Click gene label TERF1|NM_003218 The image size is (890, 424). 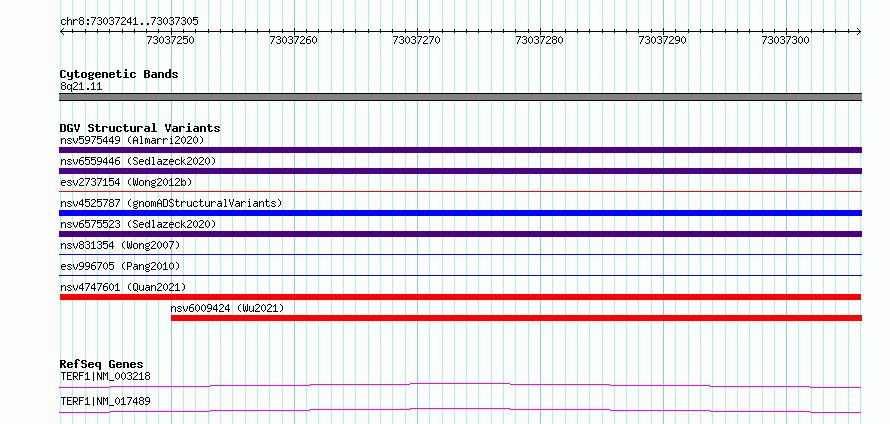(105, 376)
